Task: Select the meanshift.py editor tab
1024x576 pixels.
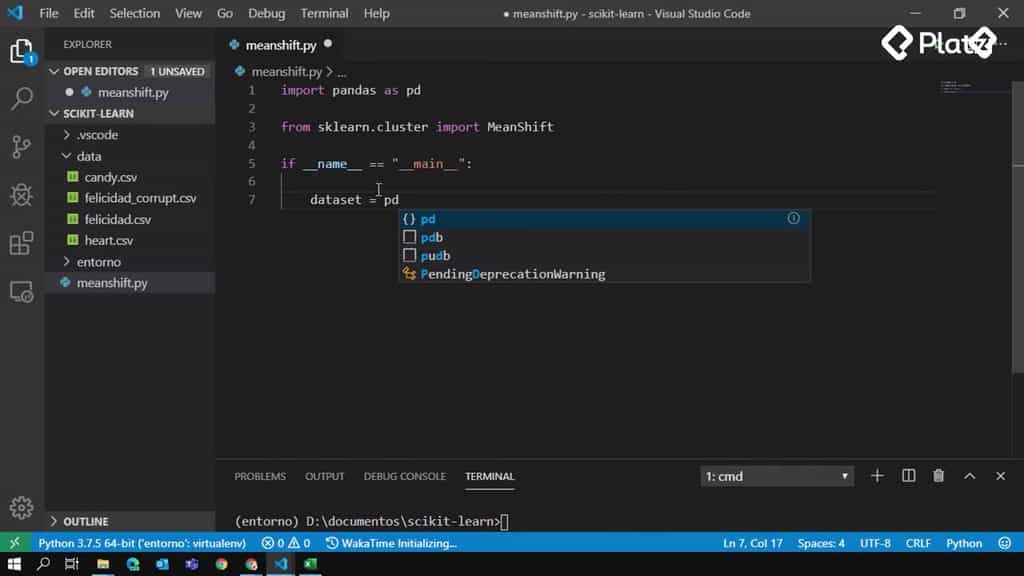Action: [281, 44]
